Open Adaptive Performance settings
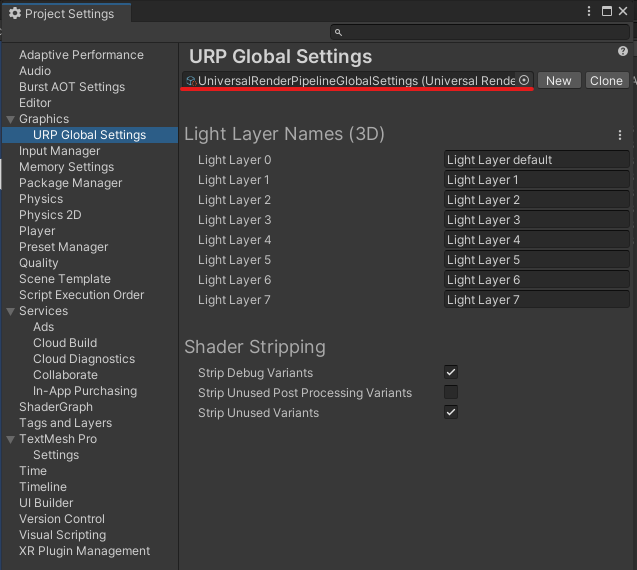 point(81,55)
